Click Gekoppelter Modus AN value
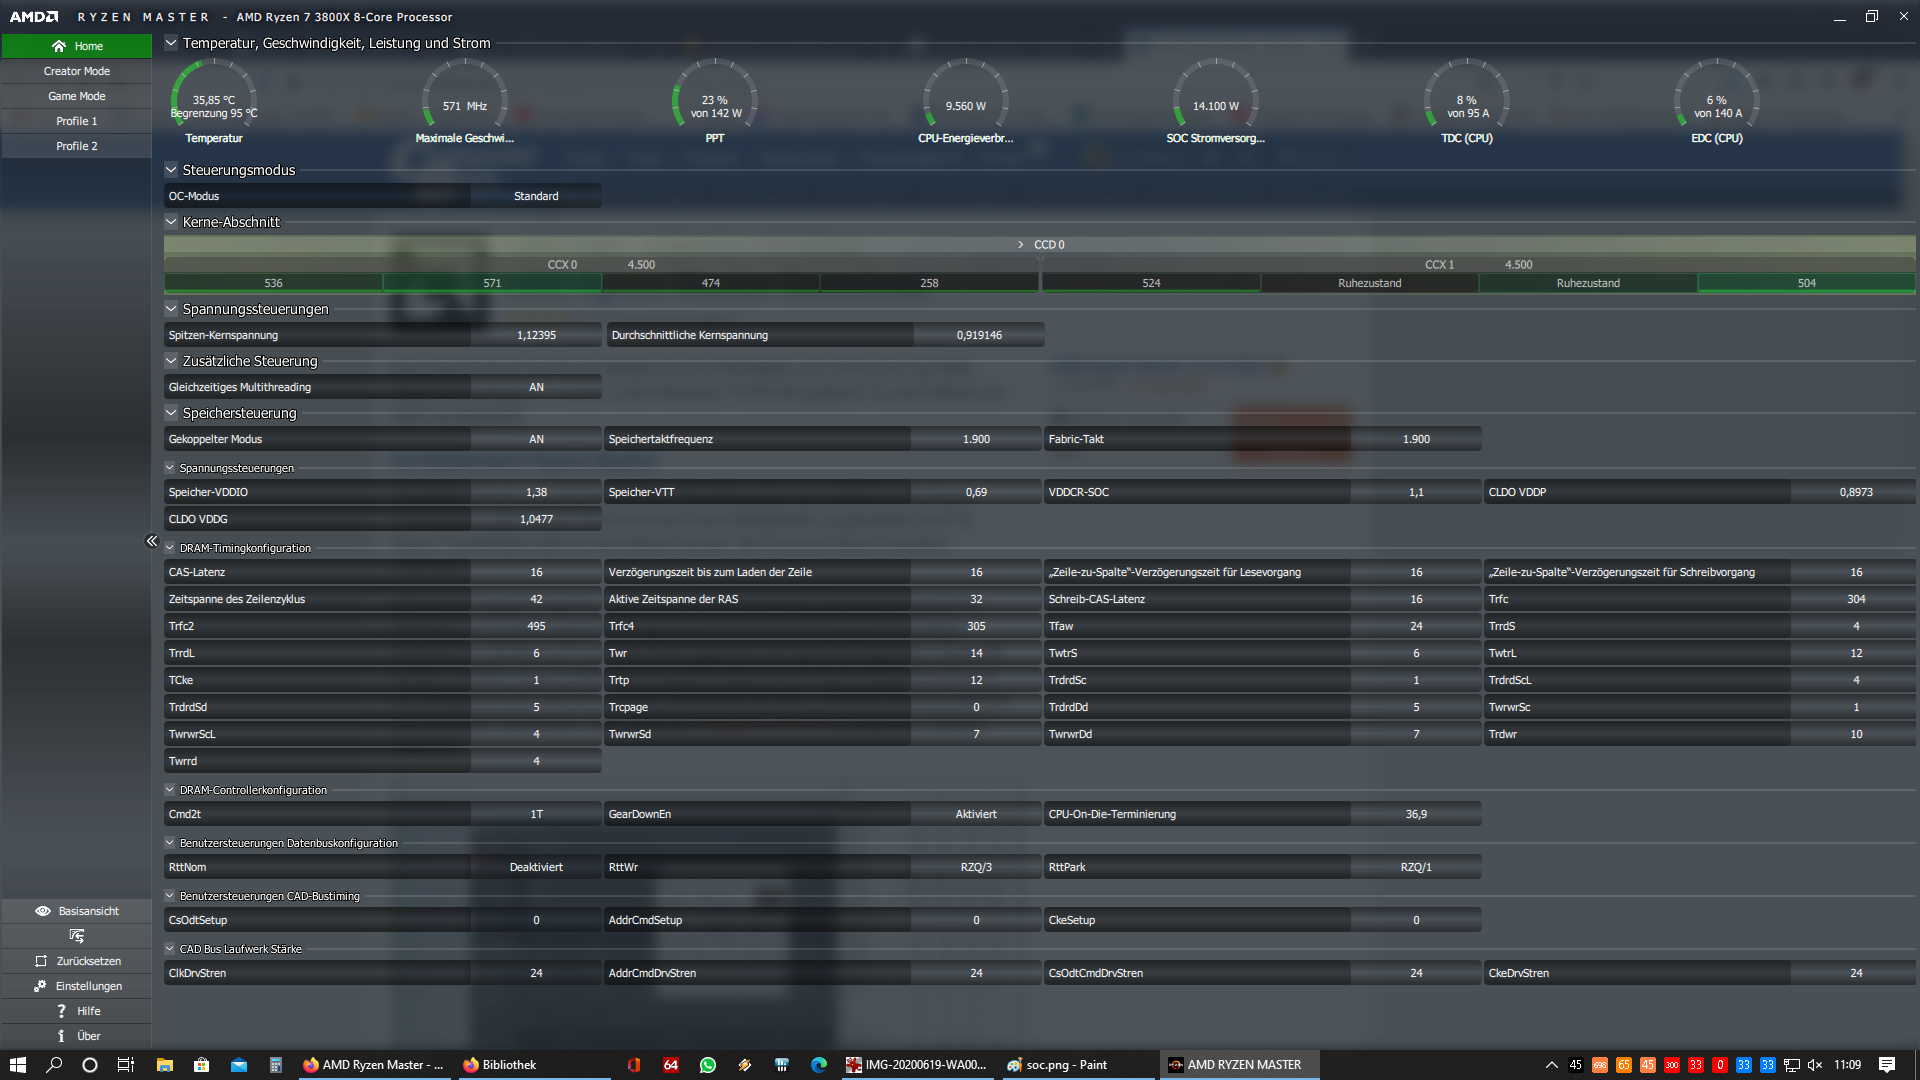The image size is (1920, 1080). click(536, 439)
